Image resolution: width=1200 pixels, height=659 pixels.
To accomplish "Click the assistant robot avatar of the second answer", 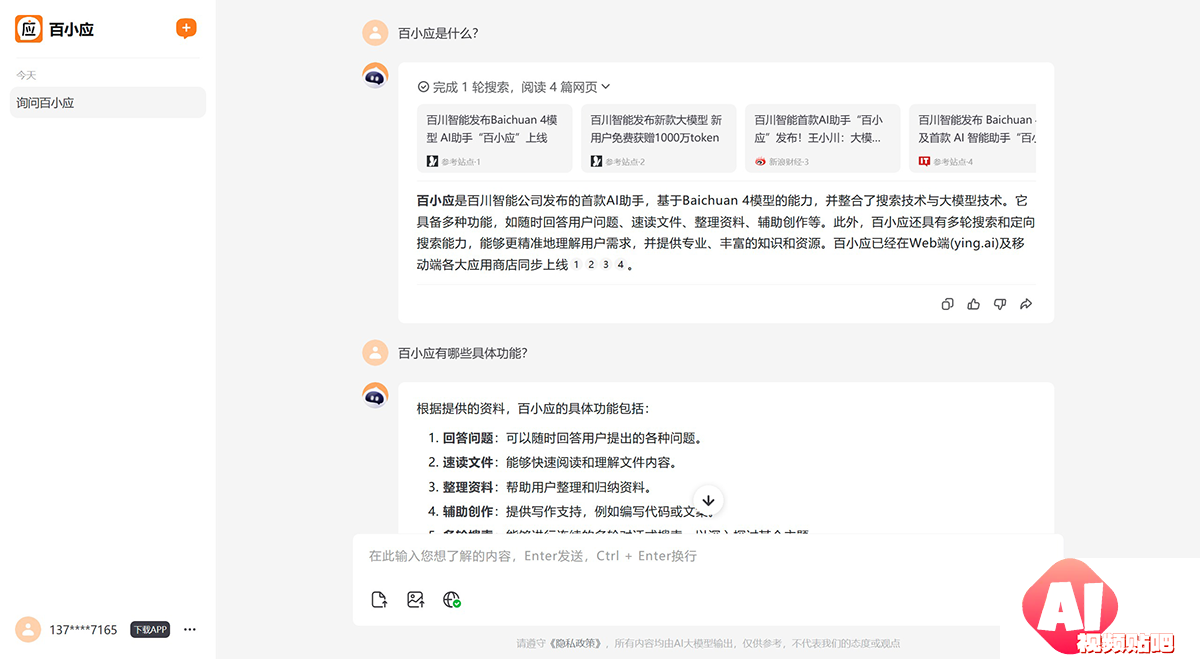I will coord(375,395).
